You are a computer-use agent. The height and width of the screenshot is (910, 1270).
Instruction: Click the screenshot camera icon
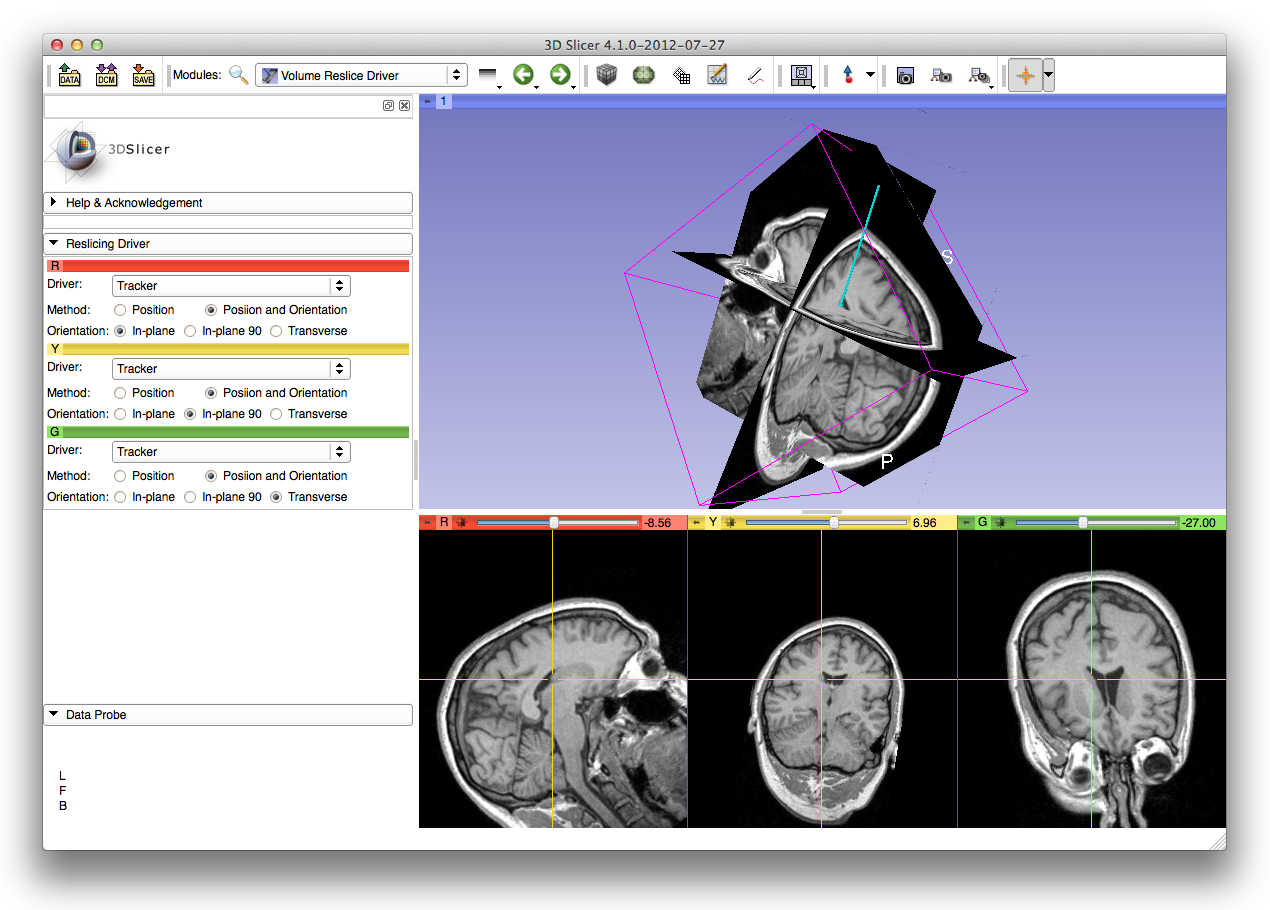(905, 75)
